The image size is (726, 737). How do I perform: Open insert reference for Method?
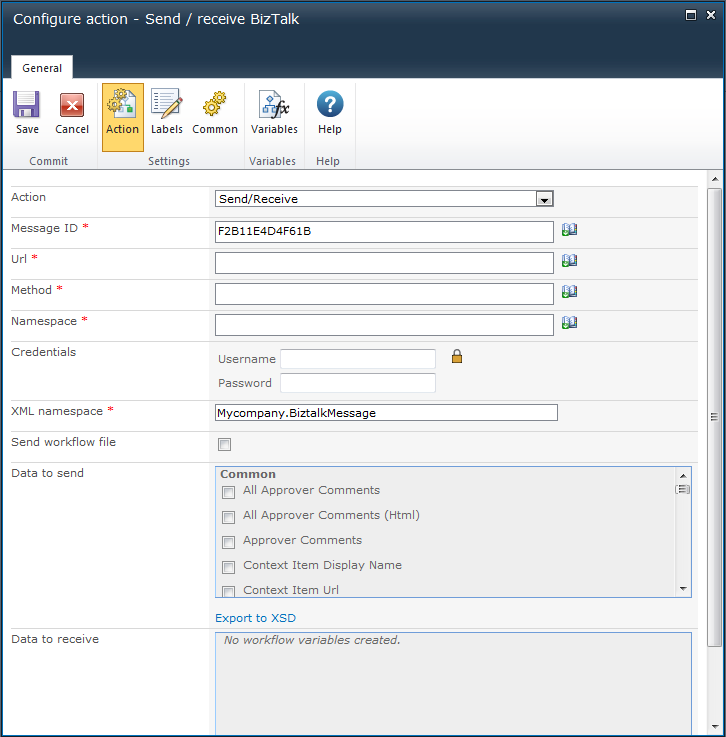click(570, 292)
